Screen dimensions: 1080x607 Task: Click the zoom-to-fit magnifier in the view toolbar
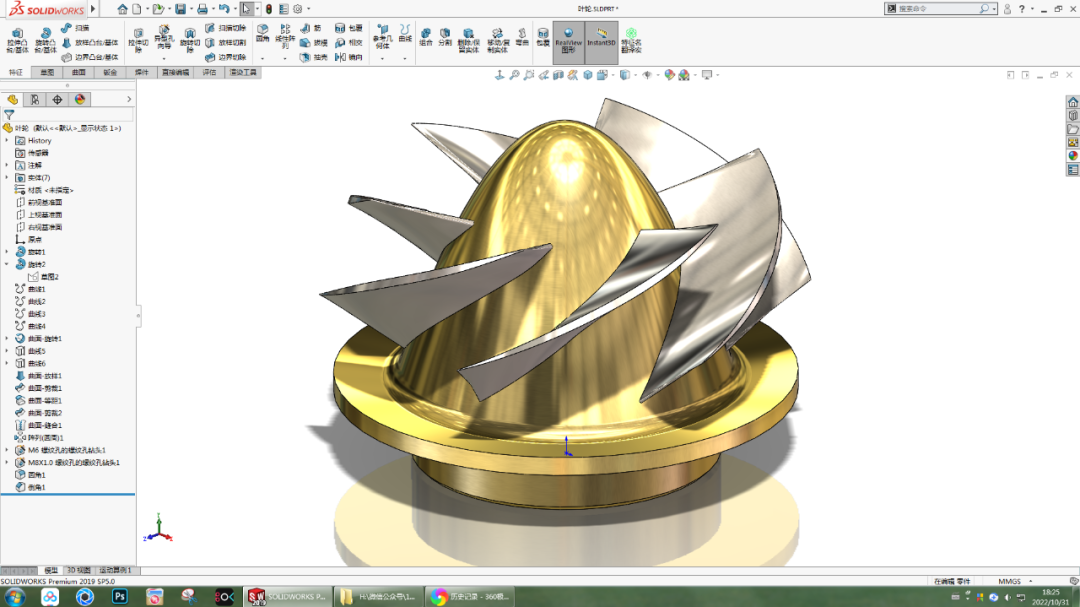(x=514, y=74)
